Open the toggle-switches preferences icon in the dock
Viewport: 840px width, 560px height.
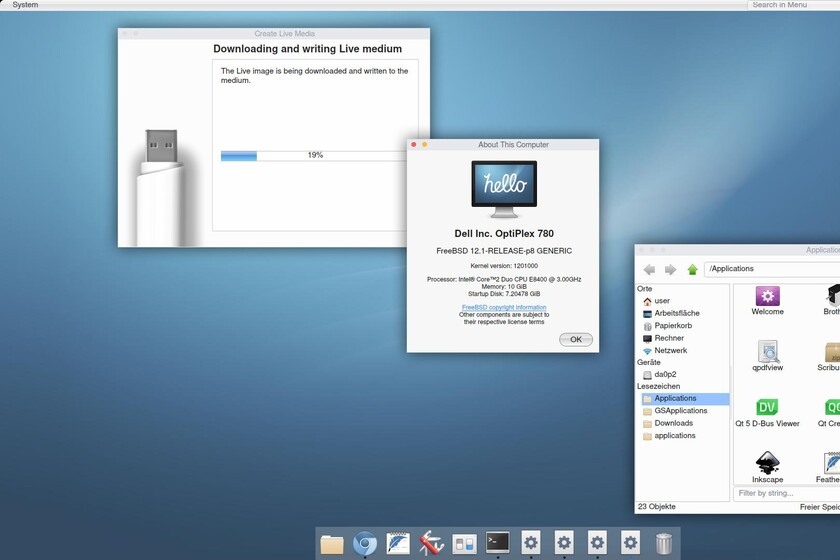point(464,544)
